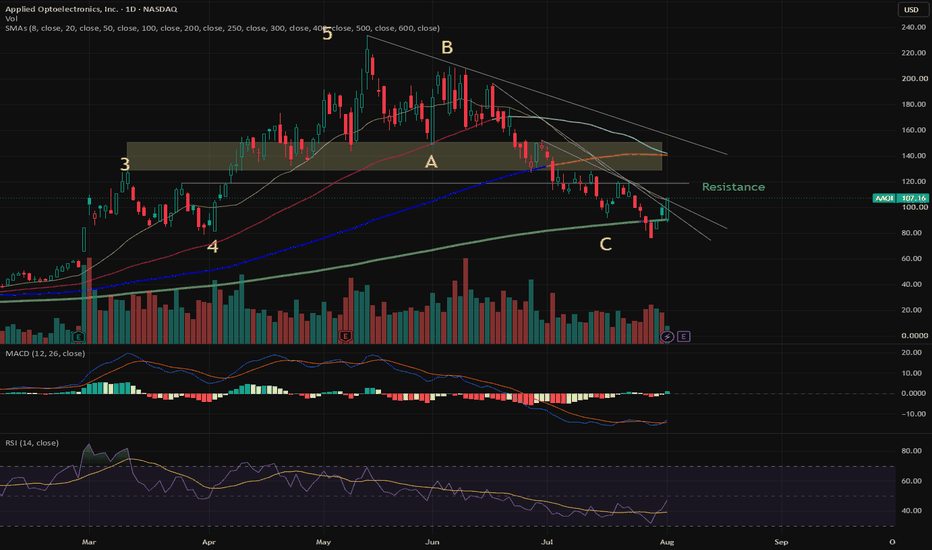
Task: Click the green earnings marker near March
Action: pos(78,337)
